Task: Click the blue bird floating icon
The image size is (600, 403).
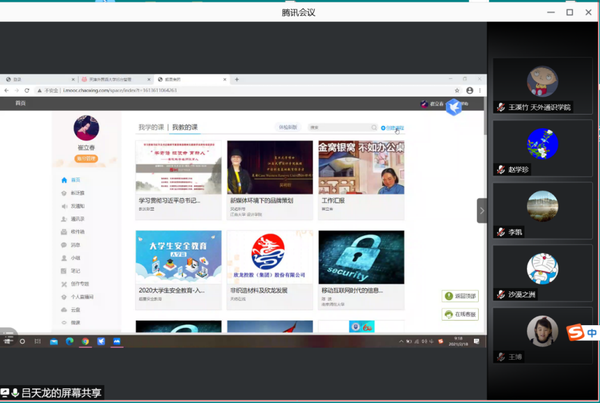Action: 454,106
